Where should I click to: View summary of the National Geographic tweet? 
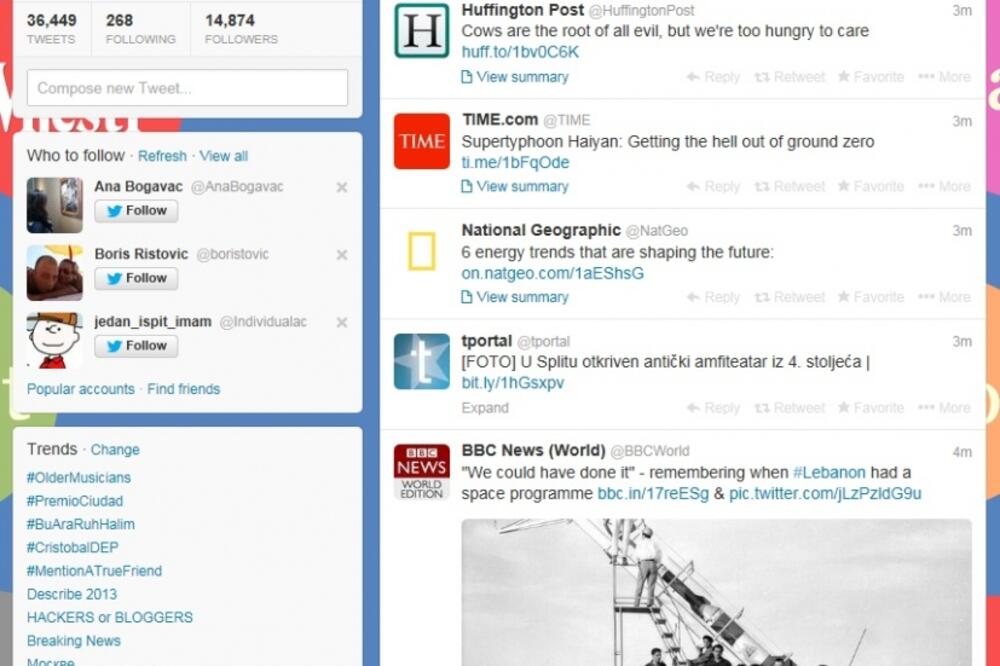[514, 297]
